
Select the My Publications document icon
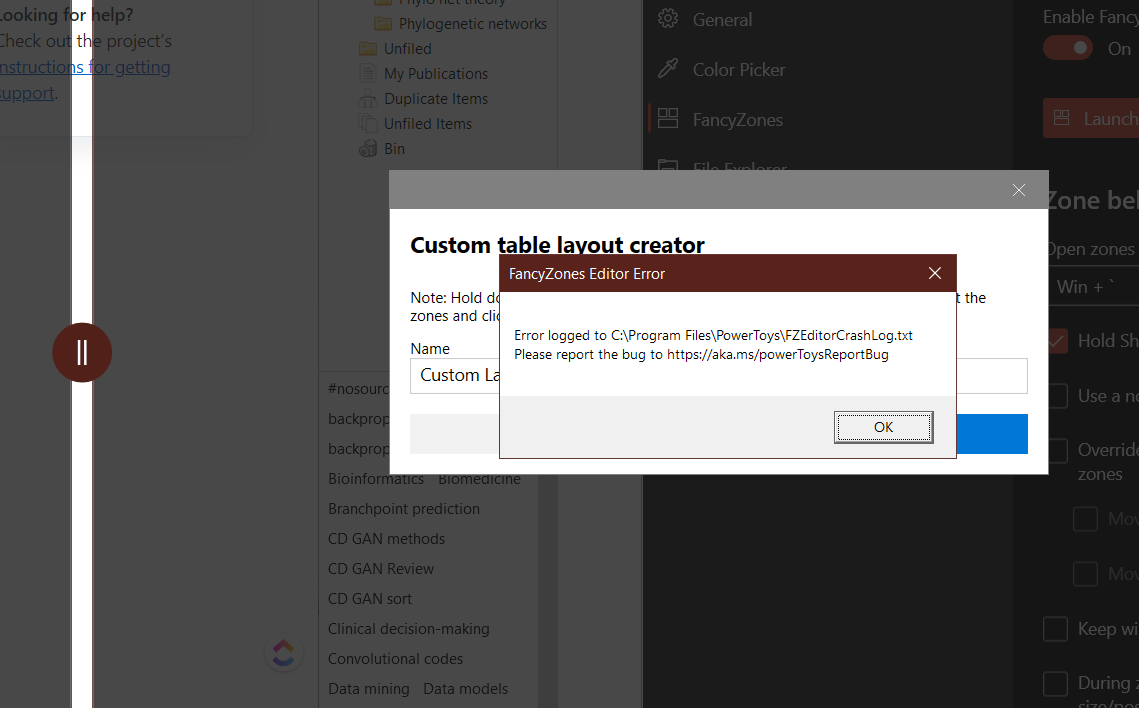tap(368, 73)
